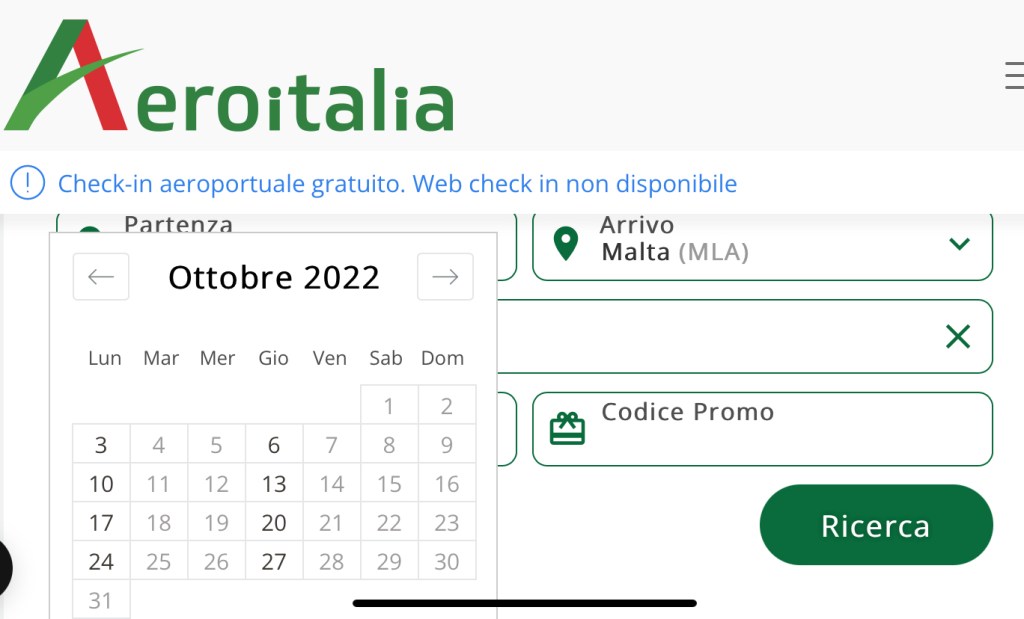Viewport: 1024px width, 619px height.
Task: Click the promo code gift icon
Action: click(x=568, y=429)
